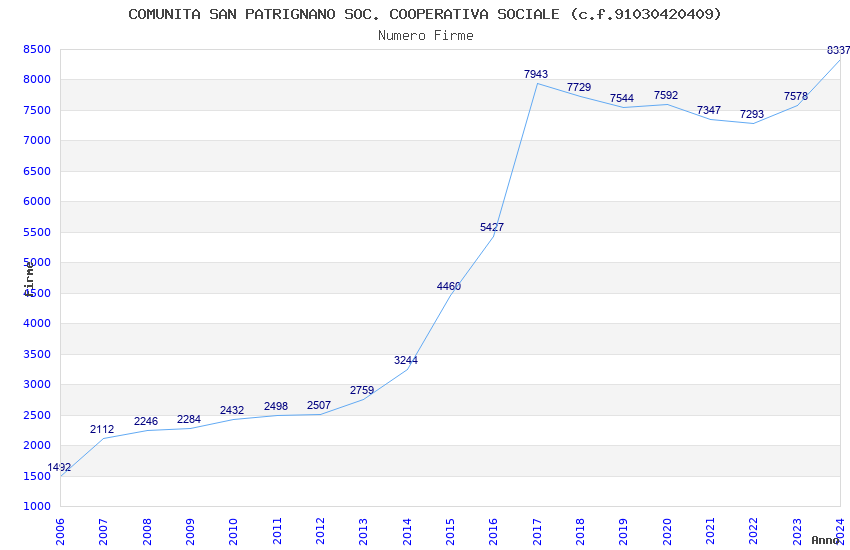Screen dimensions: 850x550
Task: Click y-axis value 5500
Action: click(x=37, y=232)
